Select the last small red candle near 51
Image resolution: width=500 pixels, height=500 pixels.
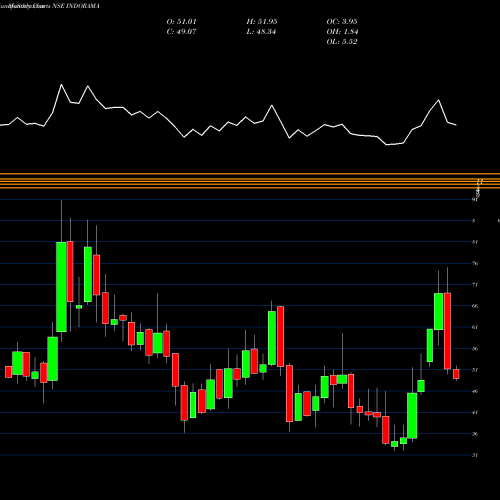(x=456, y=374)
